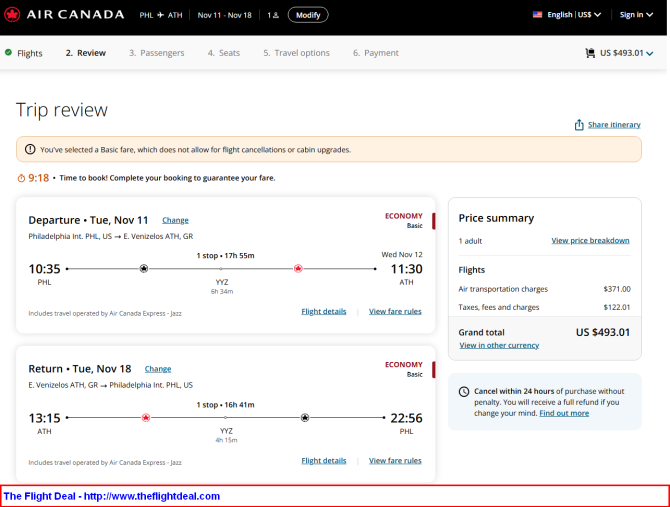Click red Air Canada icon on departure timeline
This screenshot has height=507, width=670.
click(298, 269)
